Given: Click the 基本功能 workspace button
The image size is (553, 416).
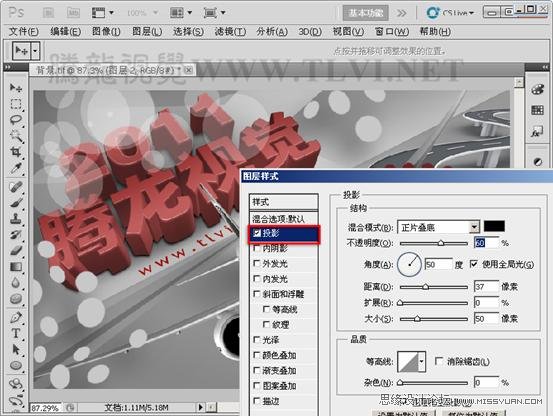Looking at the screenshot, I should click(x=366, y=13).
